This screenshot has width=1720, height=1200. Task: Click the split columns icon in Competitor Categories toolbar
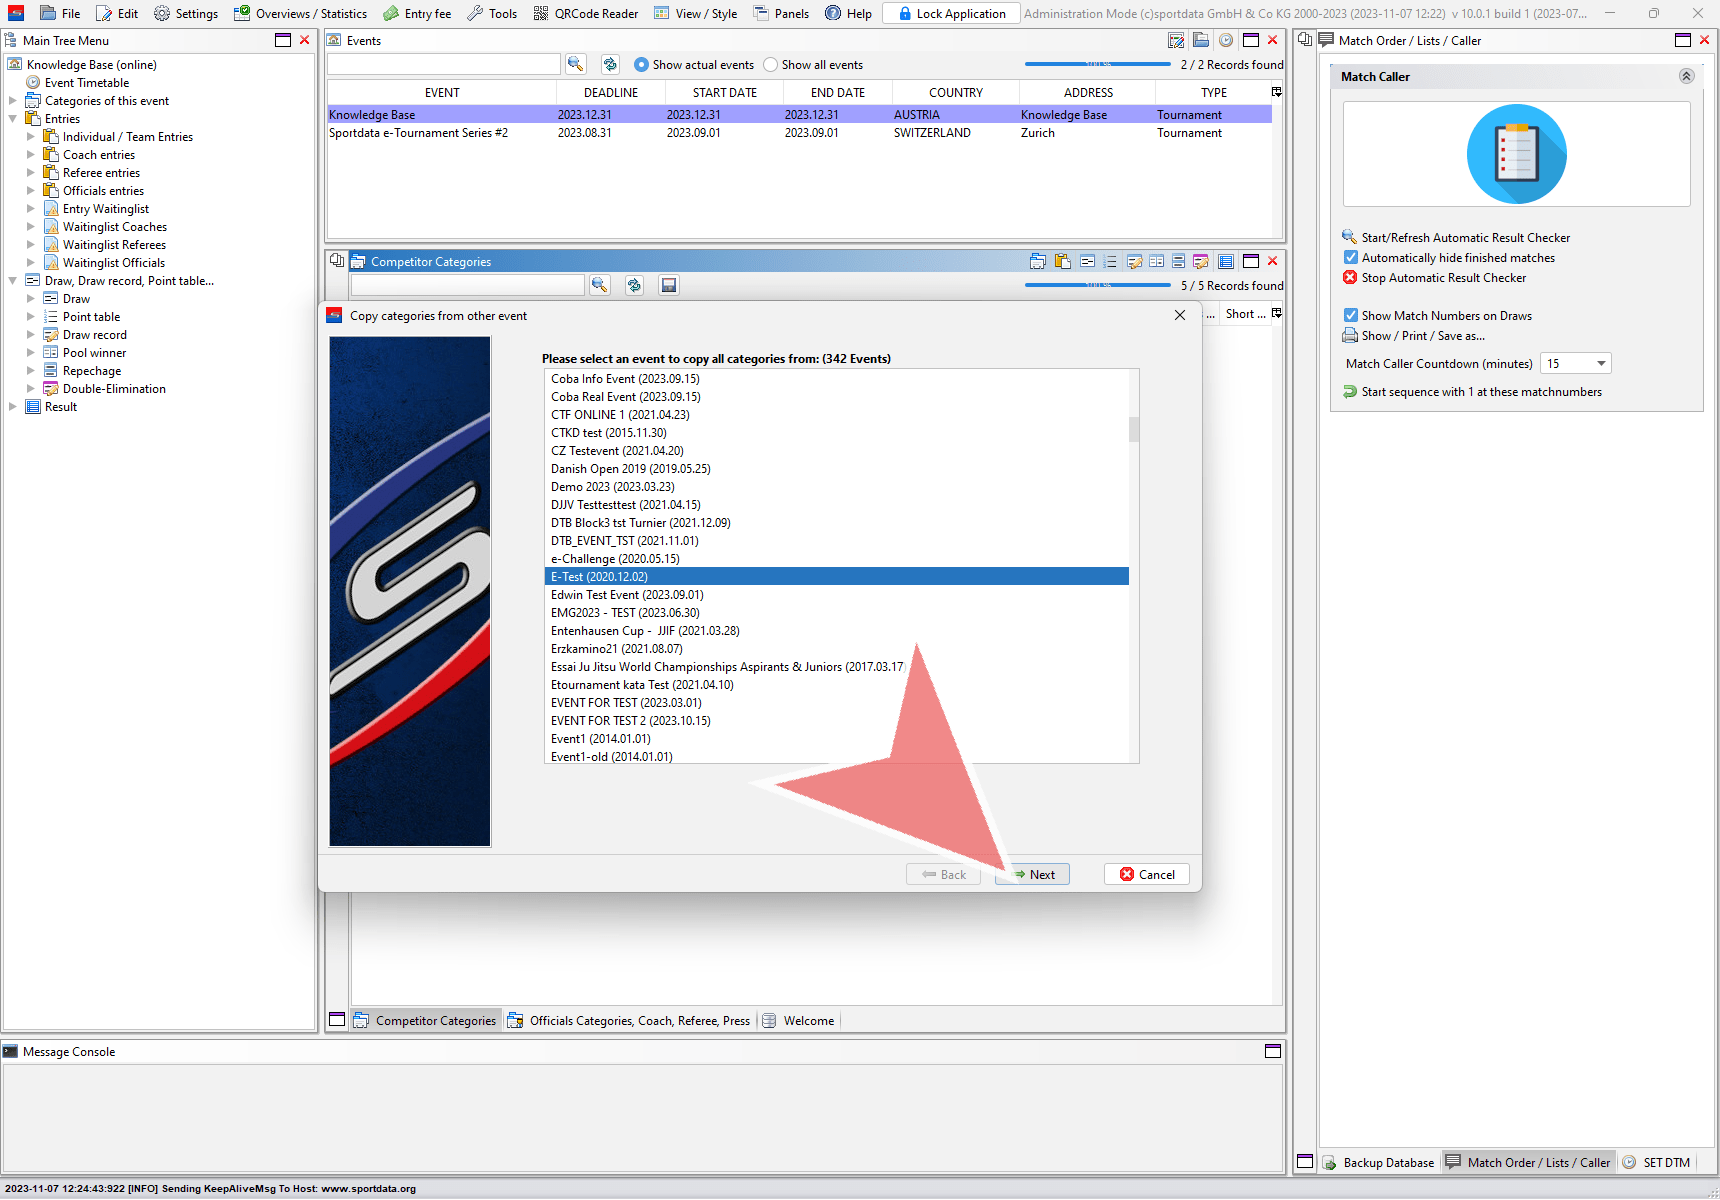point(1157,261)
